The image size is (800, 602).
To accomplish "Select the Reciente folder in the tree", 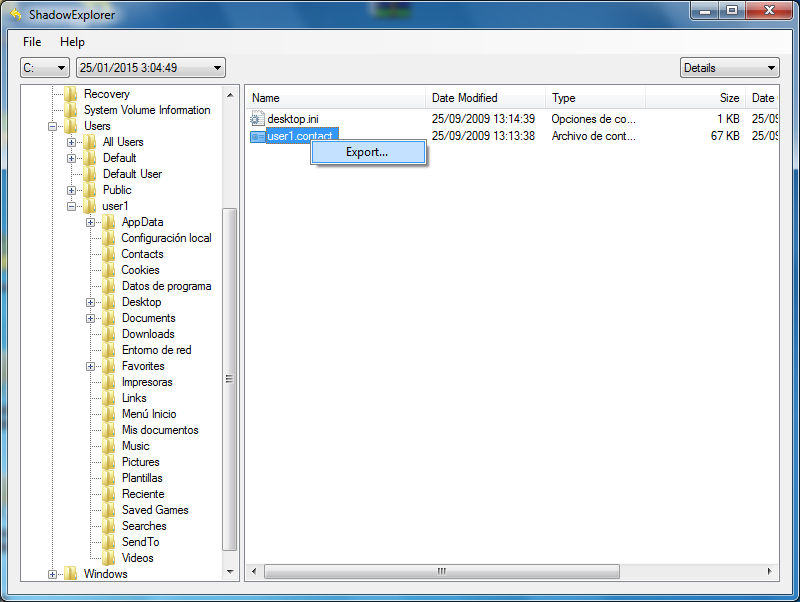I will tap(143, 494).
